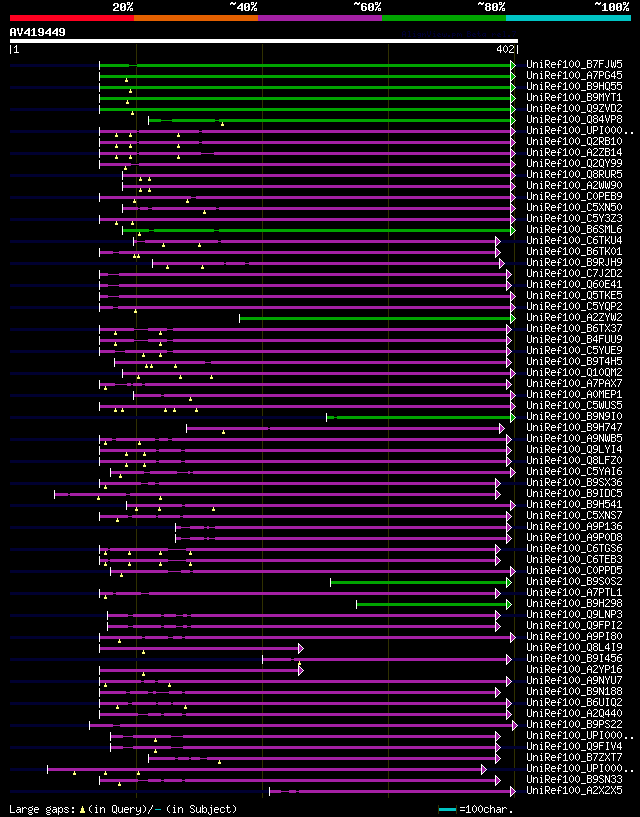Click the UniRef100_A2X2X5 label

[574, 791]
